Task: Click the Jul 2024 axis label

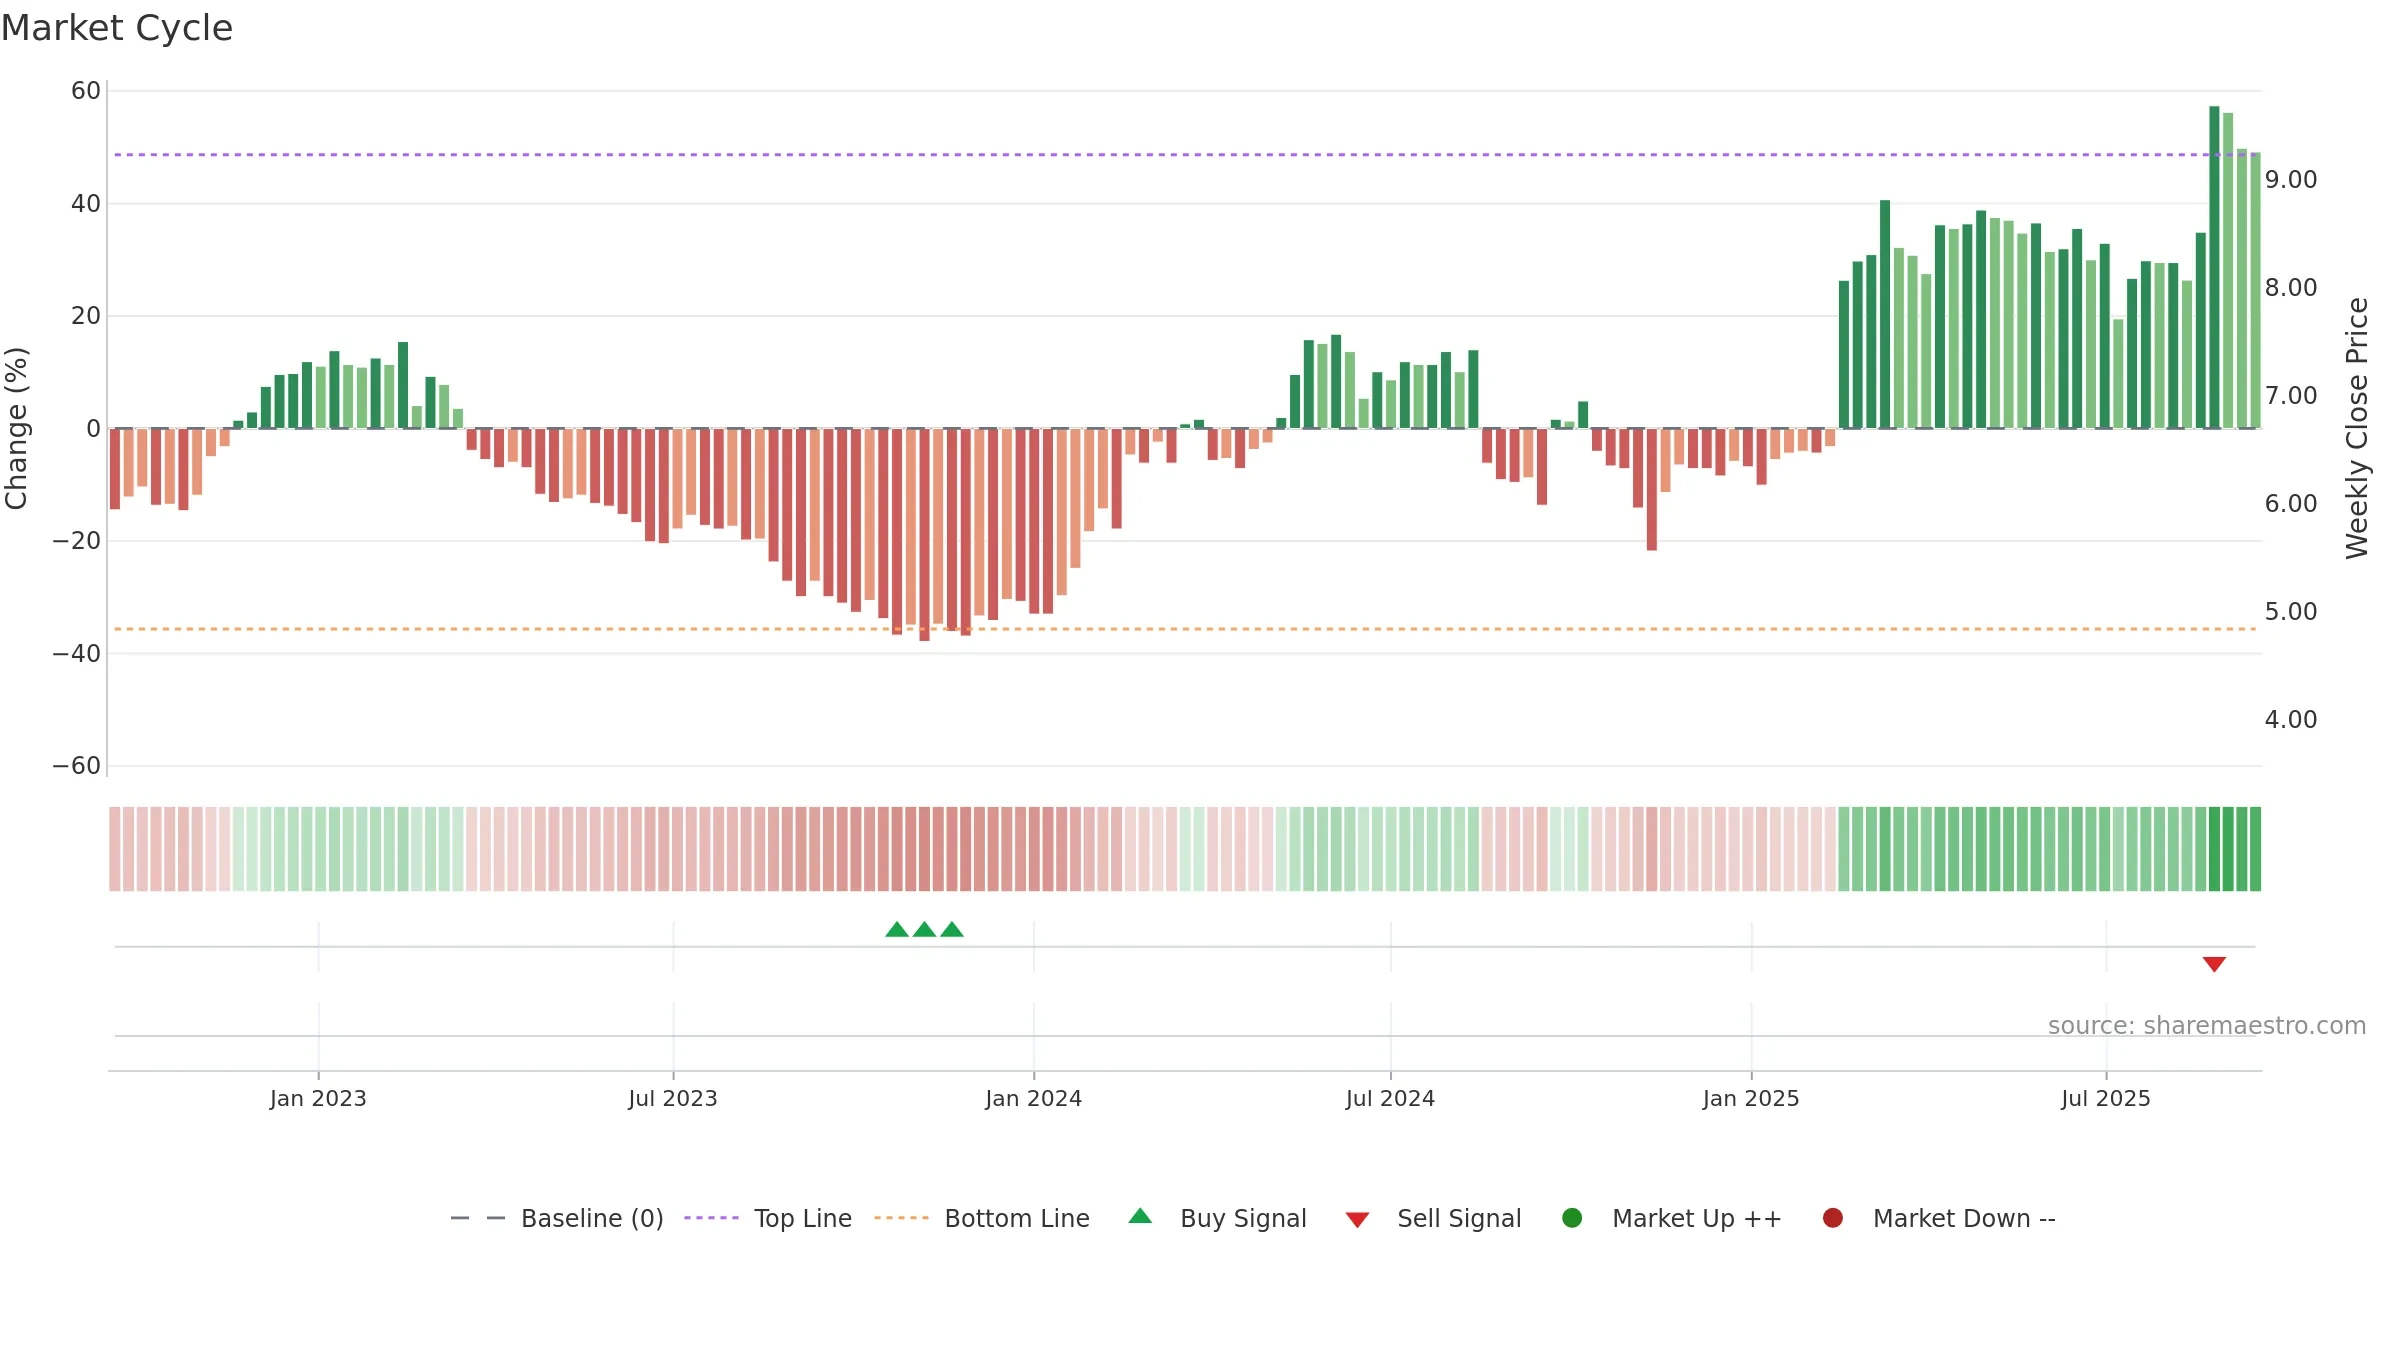Action: click(1390, 1099)
